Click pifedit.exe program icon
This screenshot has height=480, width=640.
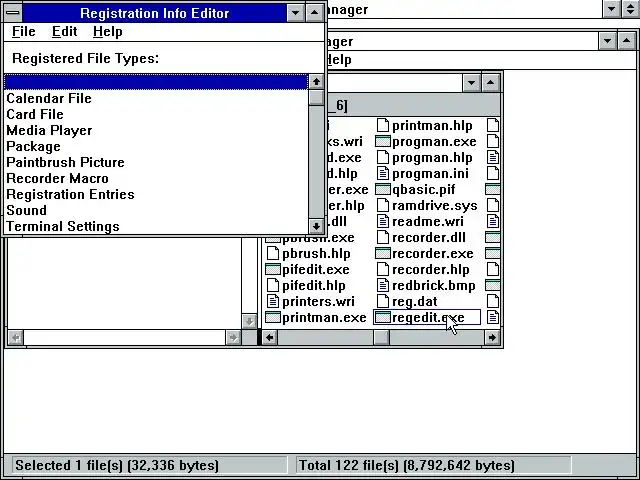[x=273, y=269]
